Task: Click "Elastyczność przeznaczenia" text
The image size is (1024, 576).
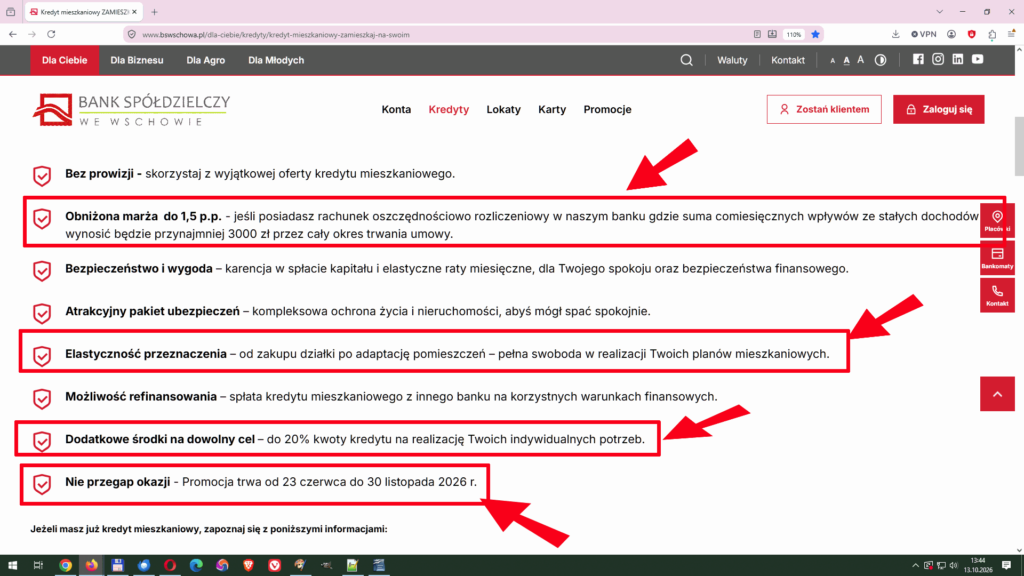Action: coord(146,354)
